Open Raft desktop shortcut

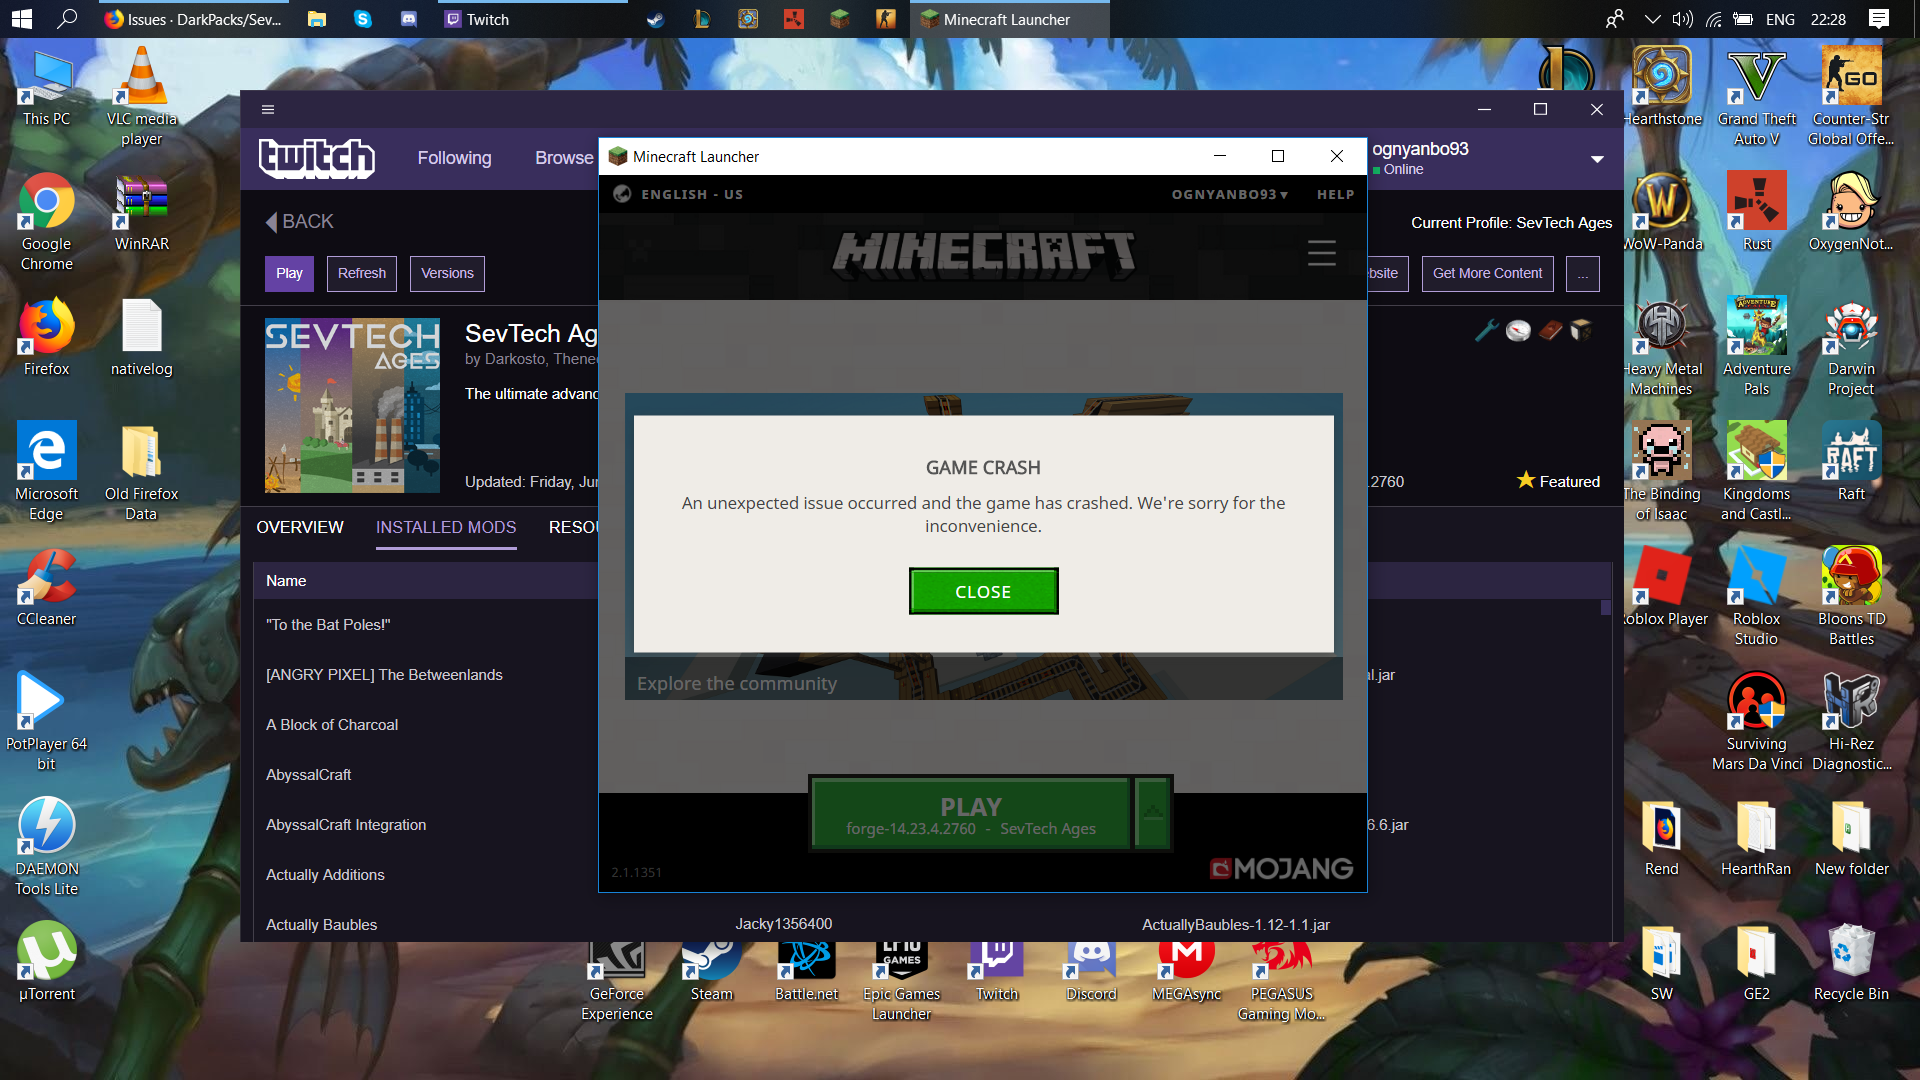click(x=1851, y=462)
